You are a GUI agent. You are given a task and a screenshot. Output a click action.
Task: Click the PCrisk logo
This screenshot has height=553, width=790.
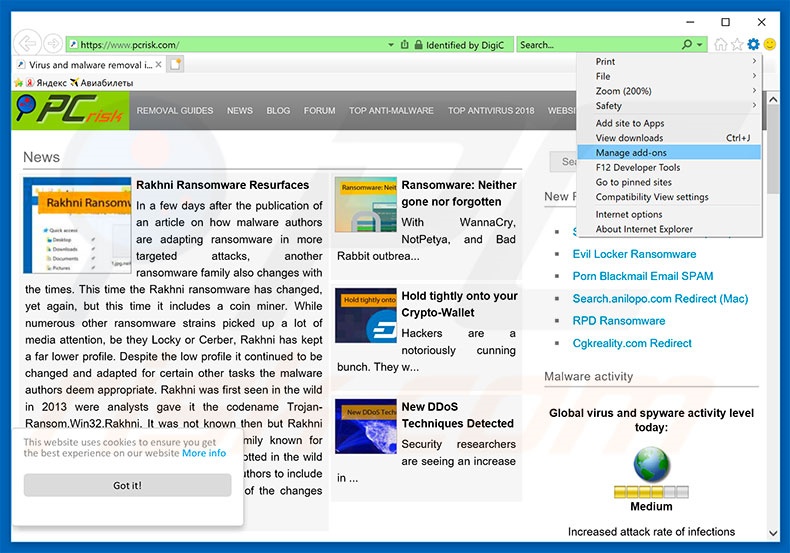[70, 110]
